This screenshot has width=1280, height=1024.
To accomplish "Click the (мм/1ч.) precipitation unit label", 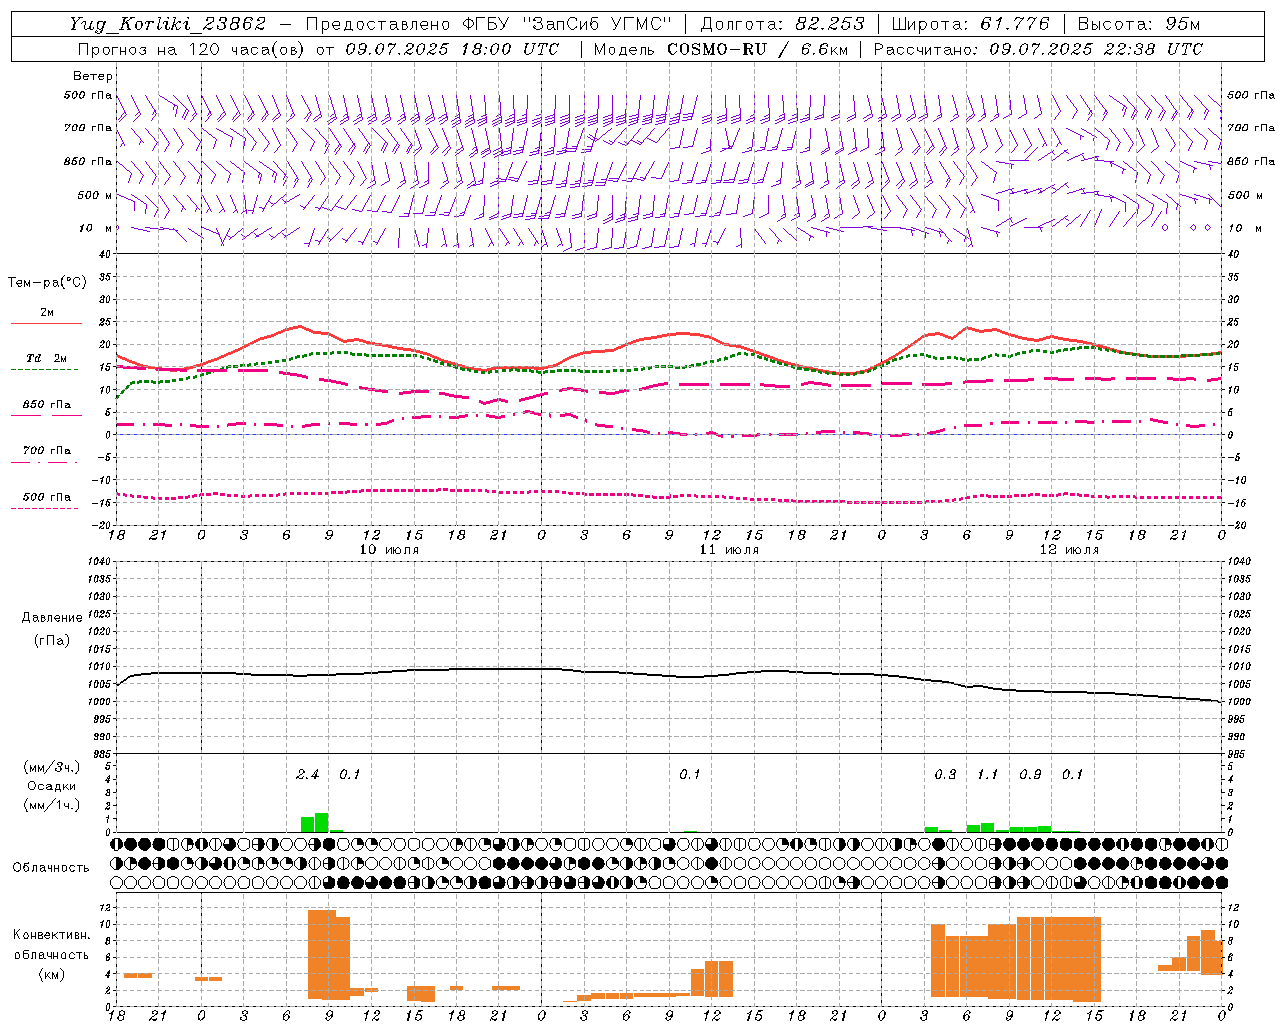I will tap(52, 805).
